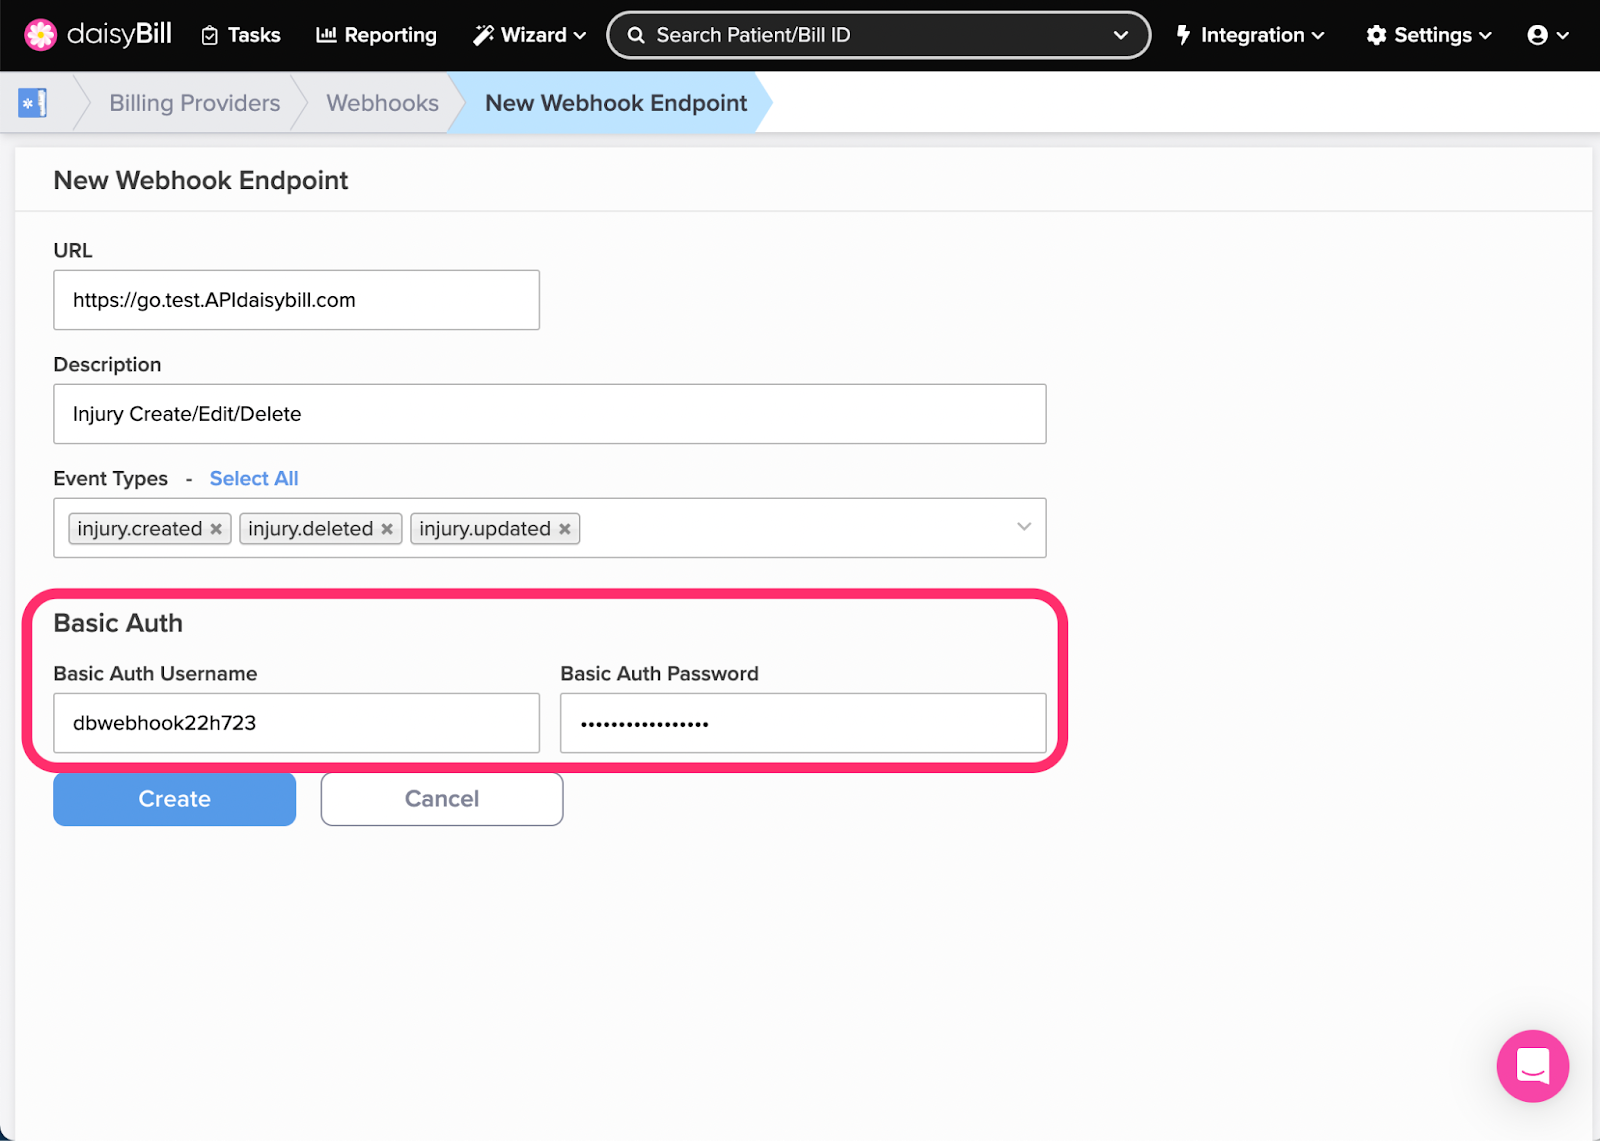The width and height of the screenshot is (1600, 1141).
Task: Open the Settings menu
Action: 1429,35
